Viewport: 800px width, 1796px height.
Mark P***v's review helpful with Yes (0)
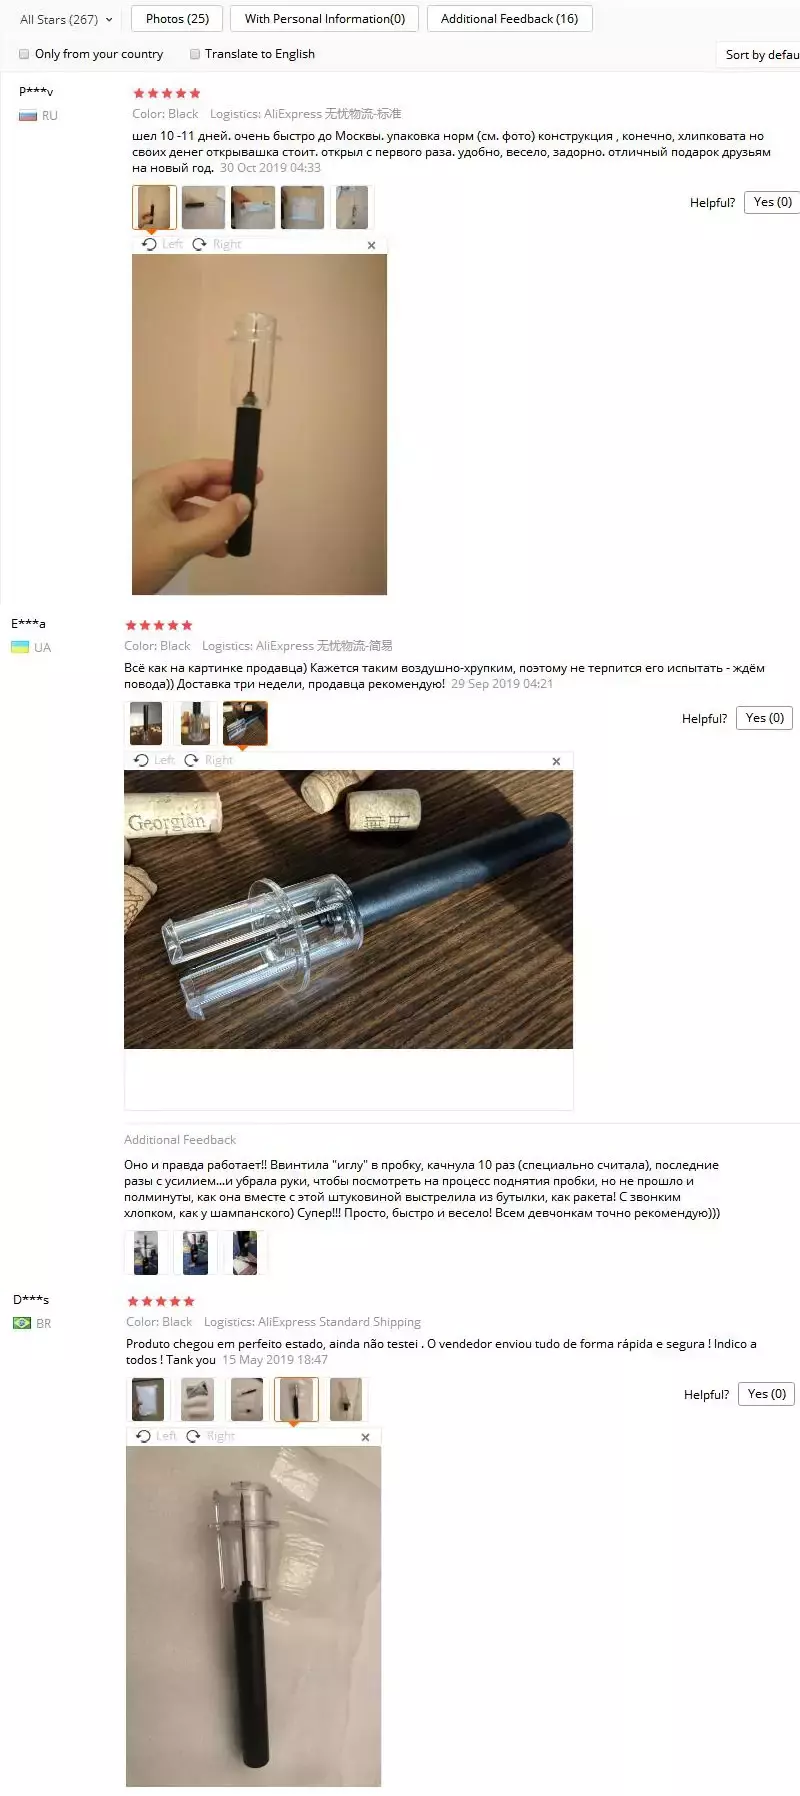772,202
